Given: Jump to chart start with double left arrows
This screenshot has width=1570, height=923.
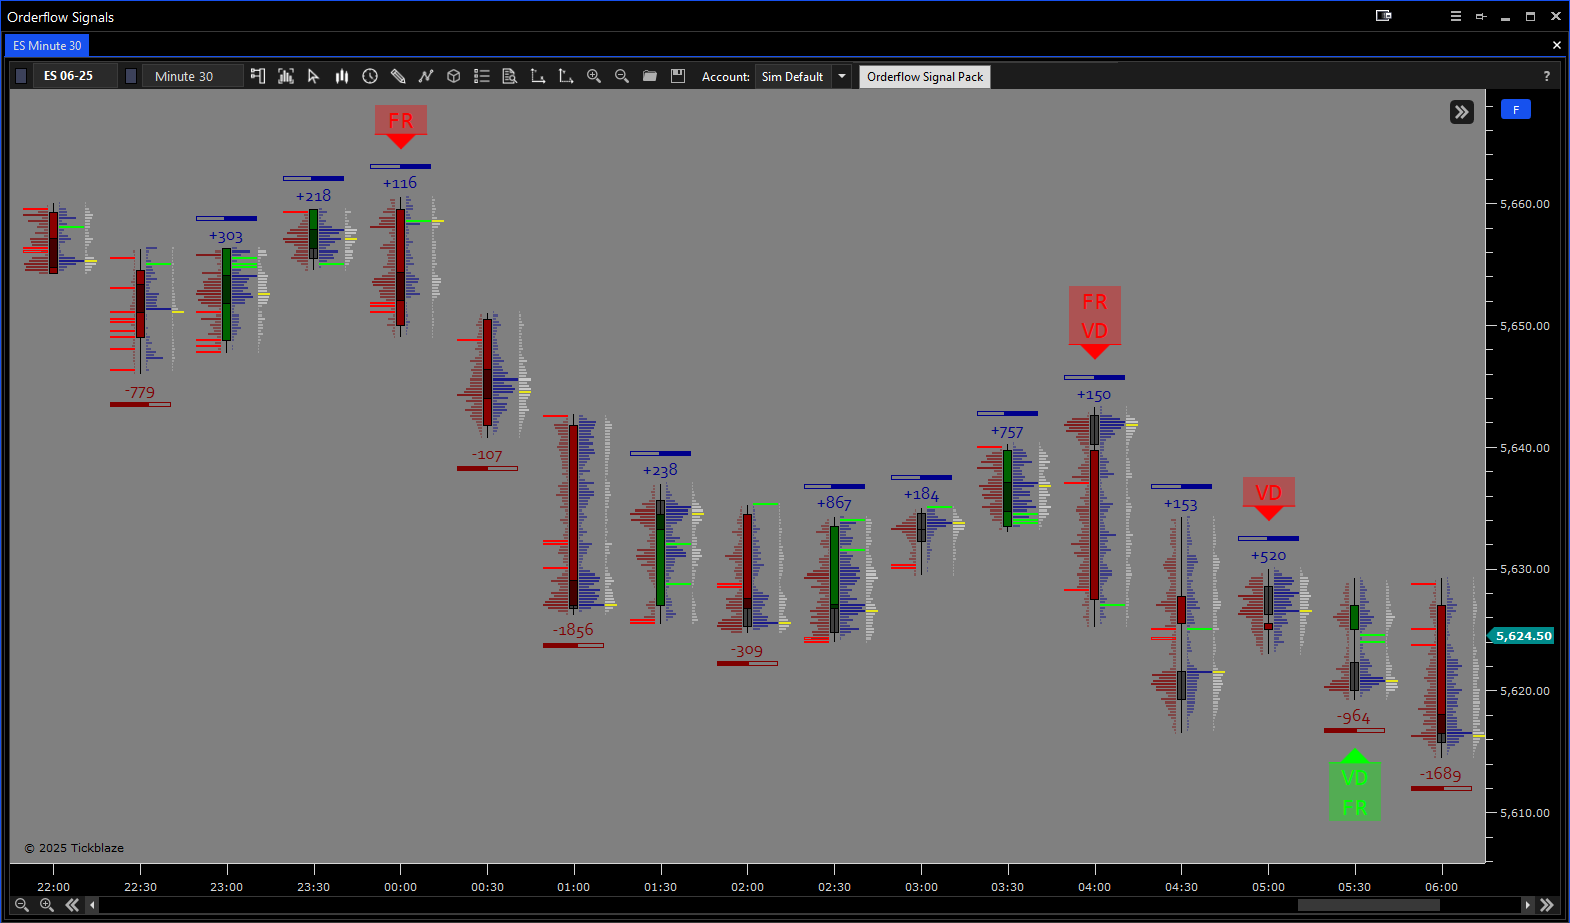Looking at the screenshot, I should point(72,904).
